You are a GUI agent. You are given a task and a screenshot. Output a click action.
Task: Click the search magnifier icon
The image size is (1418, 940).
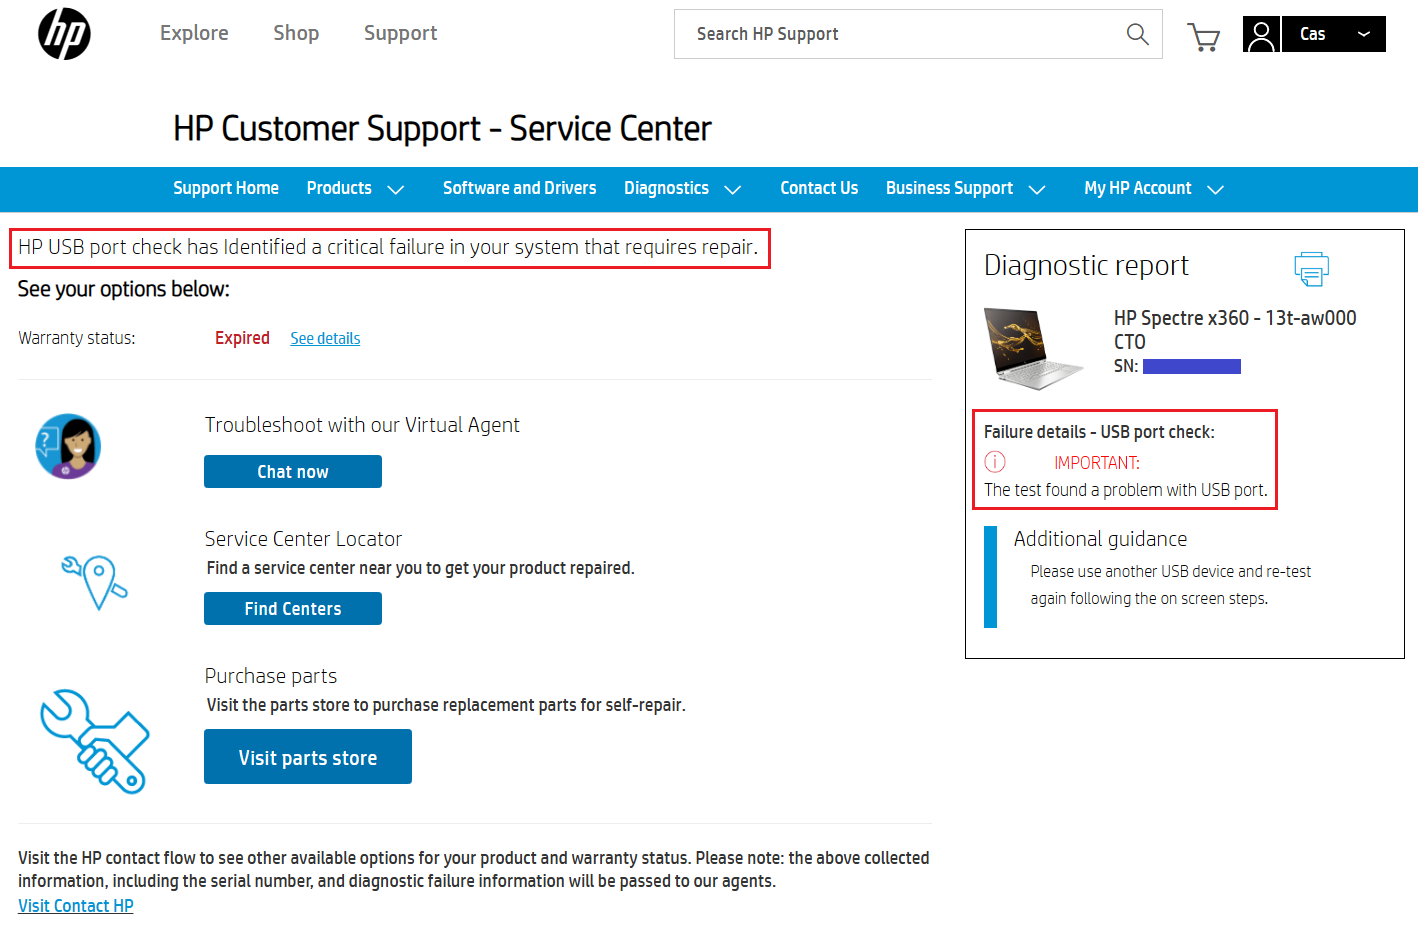pyautogui.click(x=1137, y=34)
